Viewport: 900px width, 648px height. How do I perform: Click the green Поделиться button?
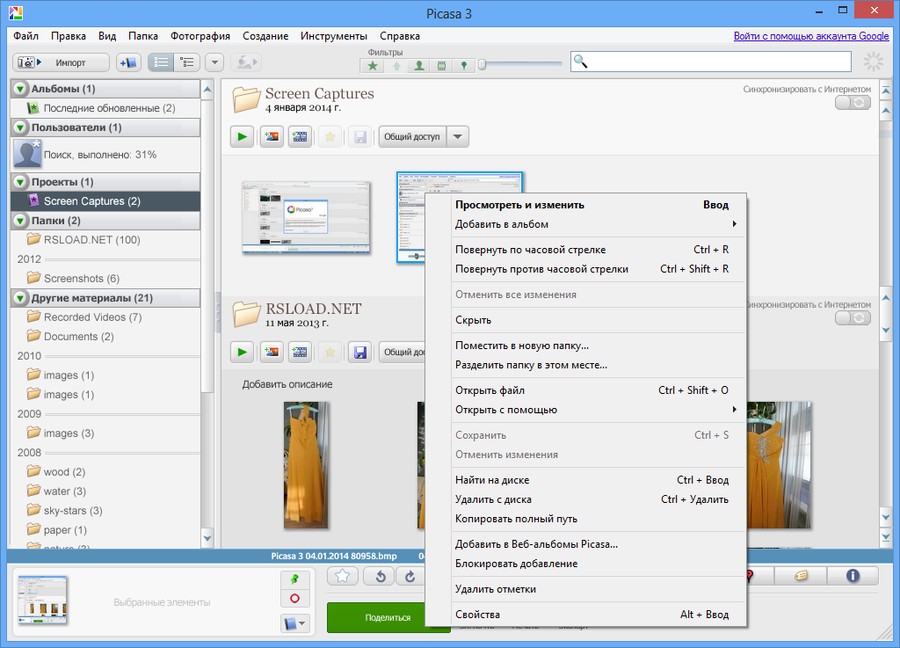[387, 618]
